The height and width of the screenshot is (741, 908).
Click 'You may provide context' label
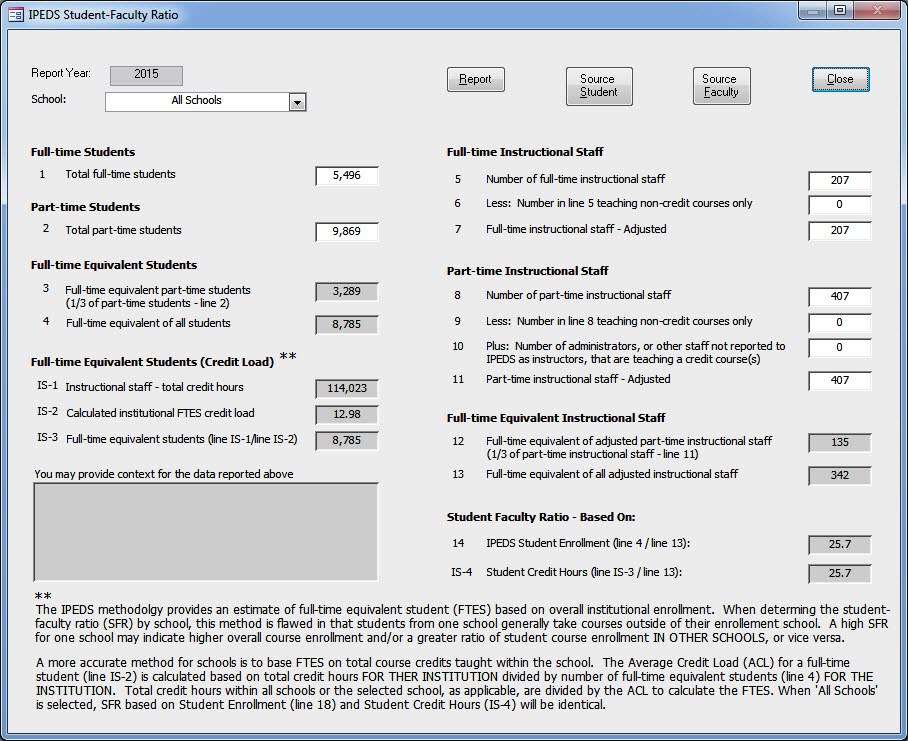pyautogui.click(x=164, y=474)
